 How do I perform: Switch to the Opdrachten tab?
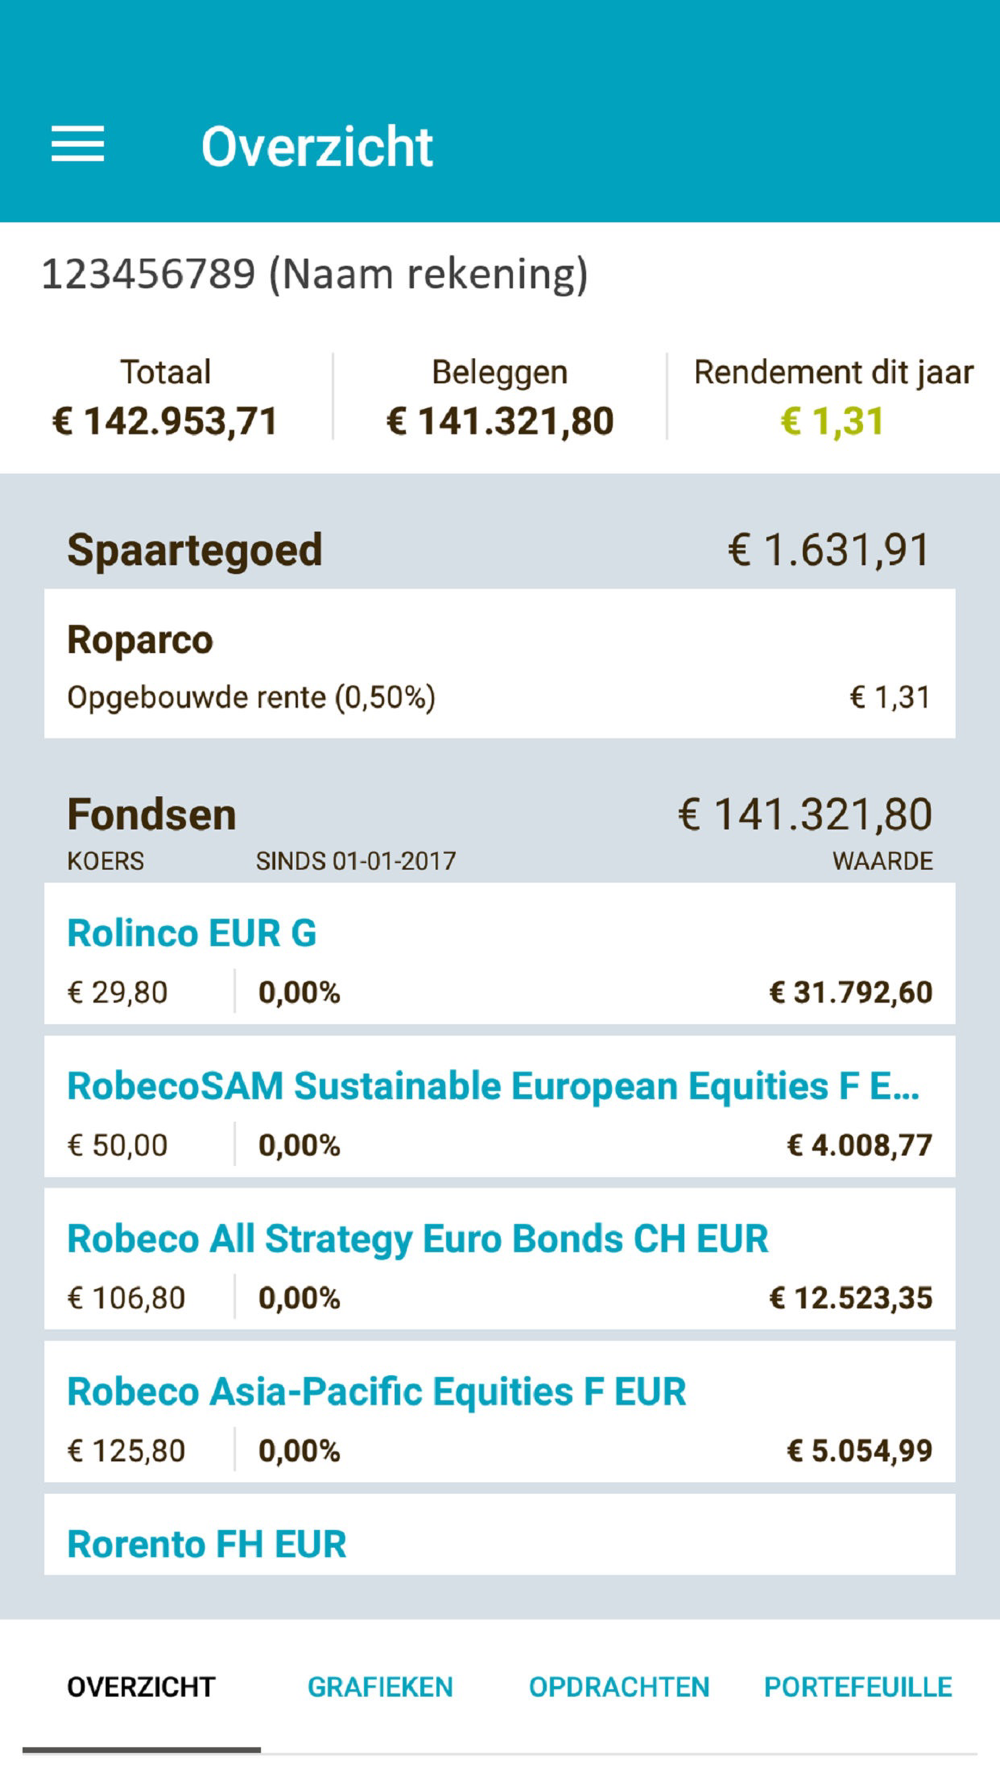click(x=619, y=1687)
